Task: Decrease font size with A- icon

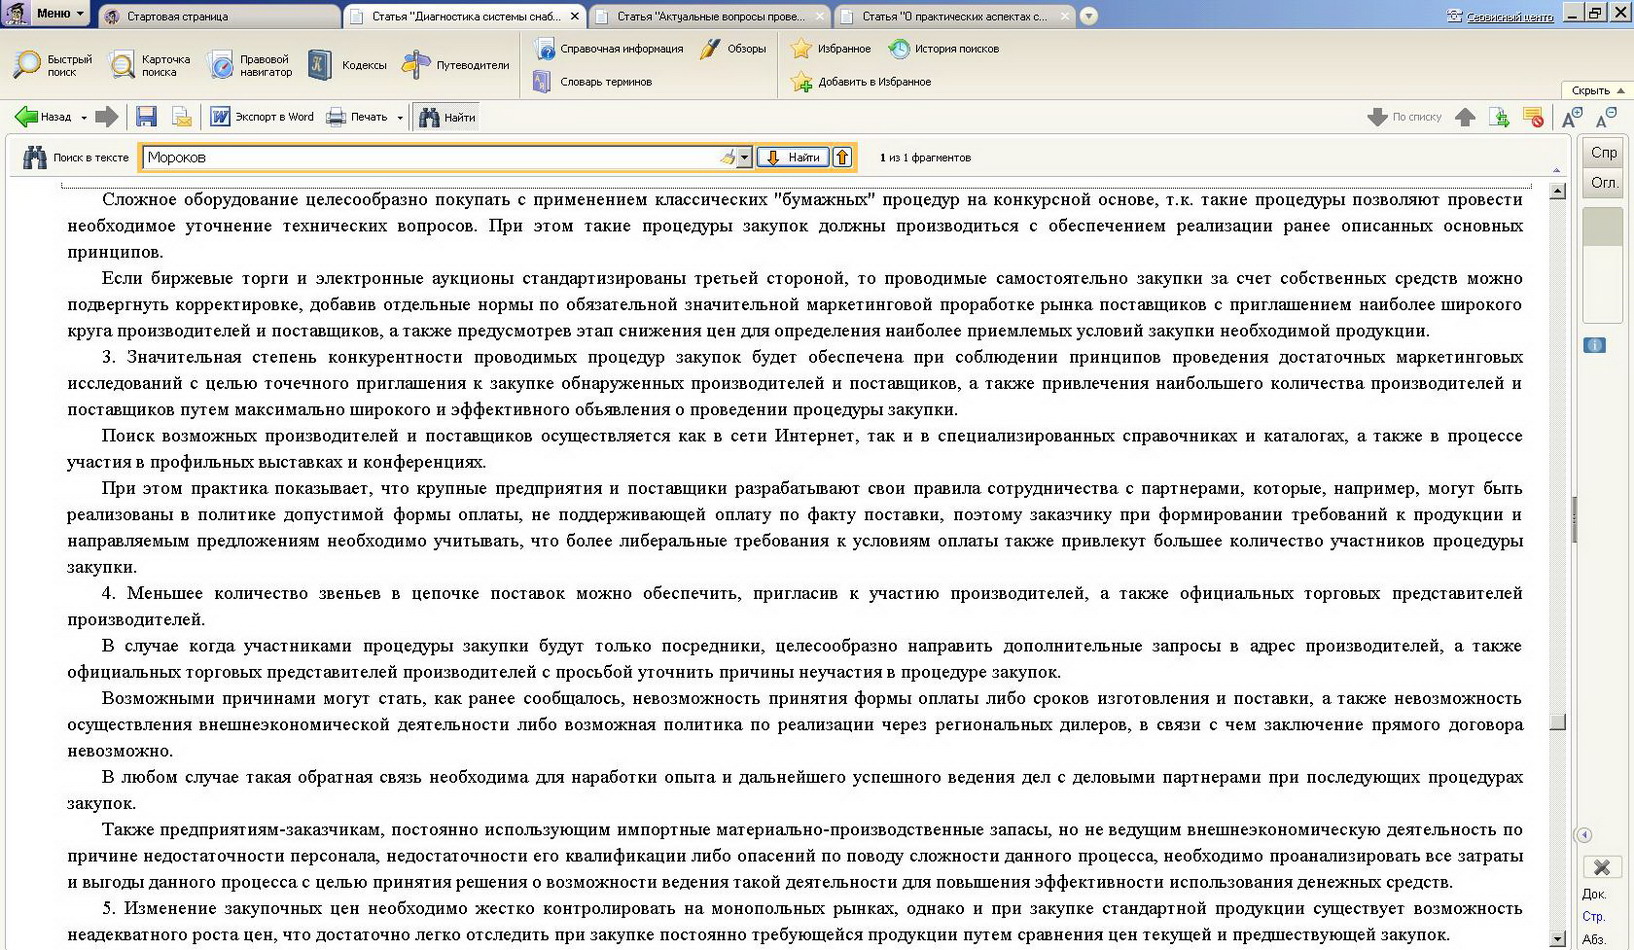Action: (1606, 117)
